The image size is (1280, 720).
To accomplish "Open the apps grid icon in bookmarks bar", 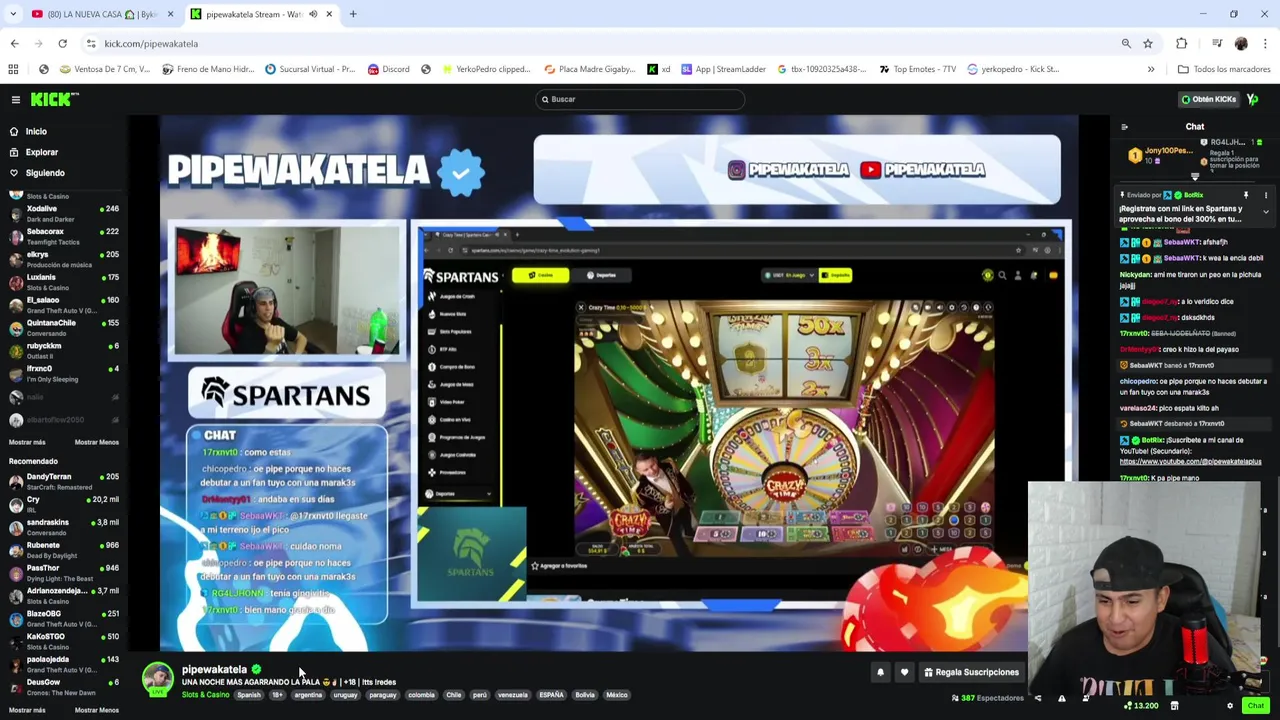I will click(x=13, y=69).
